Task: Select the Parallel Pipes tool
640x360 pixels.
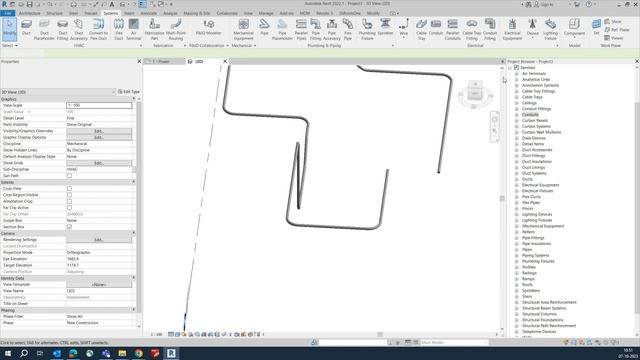Action: coord(301,29)
